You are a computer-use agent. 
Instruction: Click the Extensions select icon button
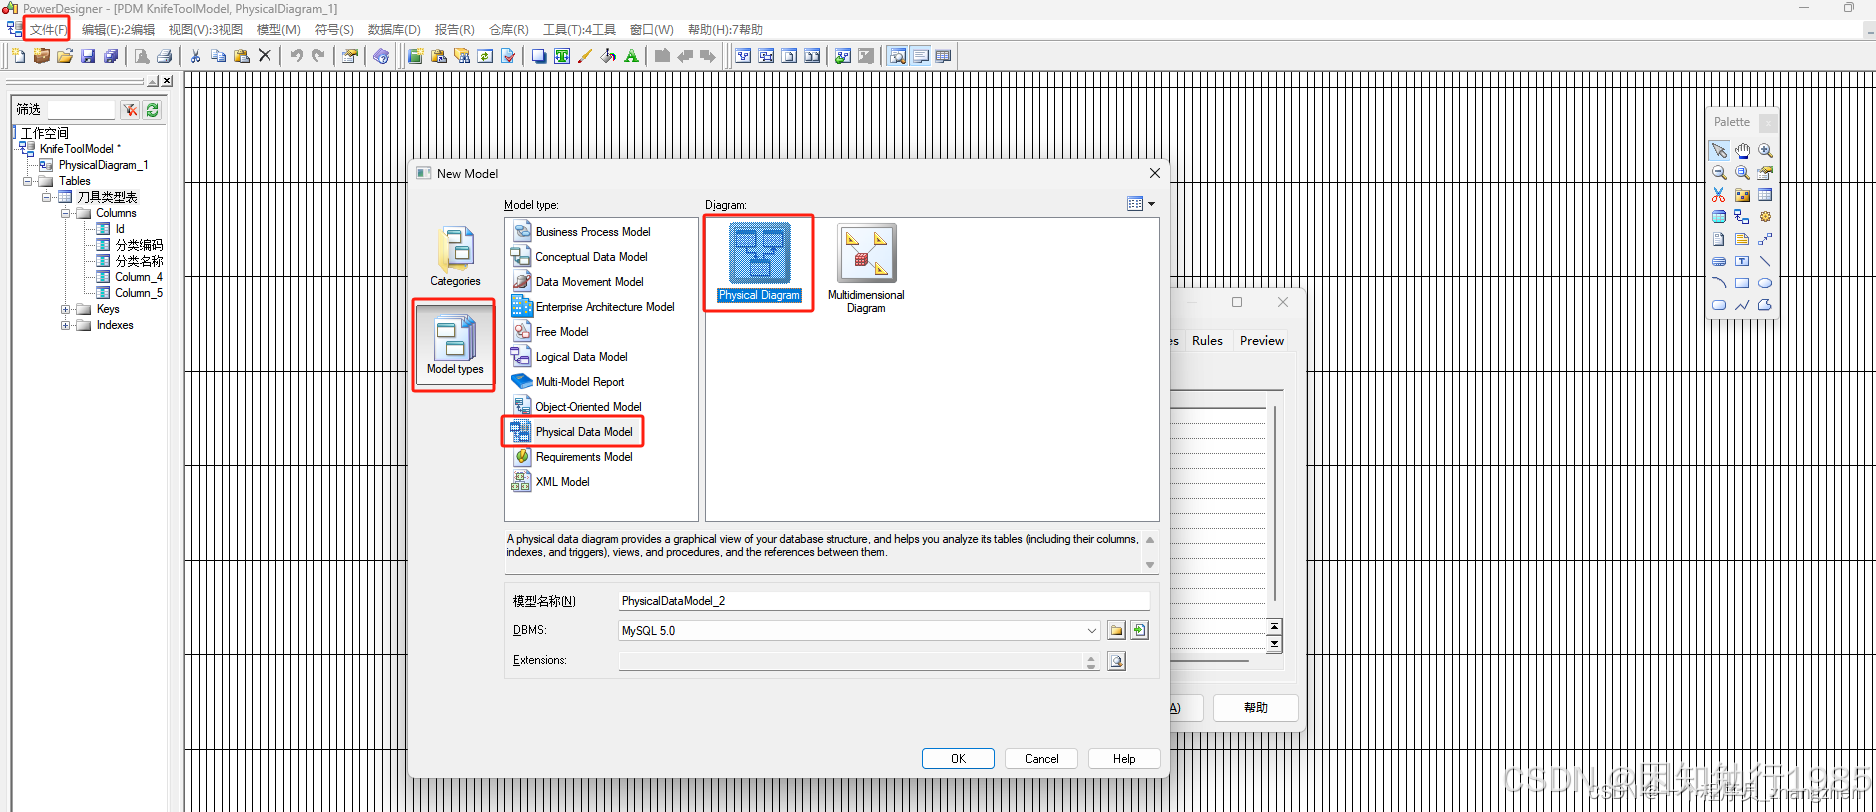[x=1116, y=661]
